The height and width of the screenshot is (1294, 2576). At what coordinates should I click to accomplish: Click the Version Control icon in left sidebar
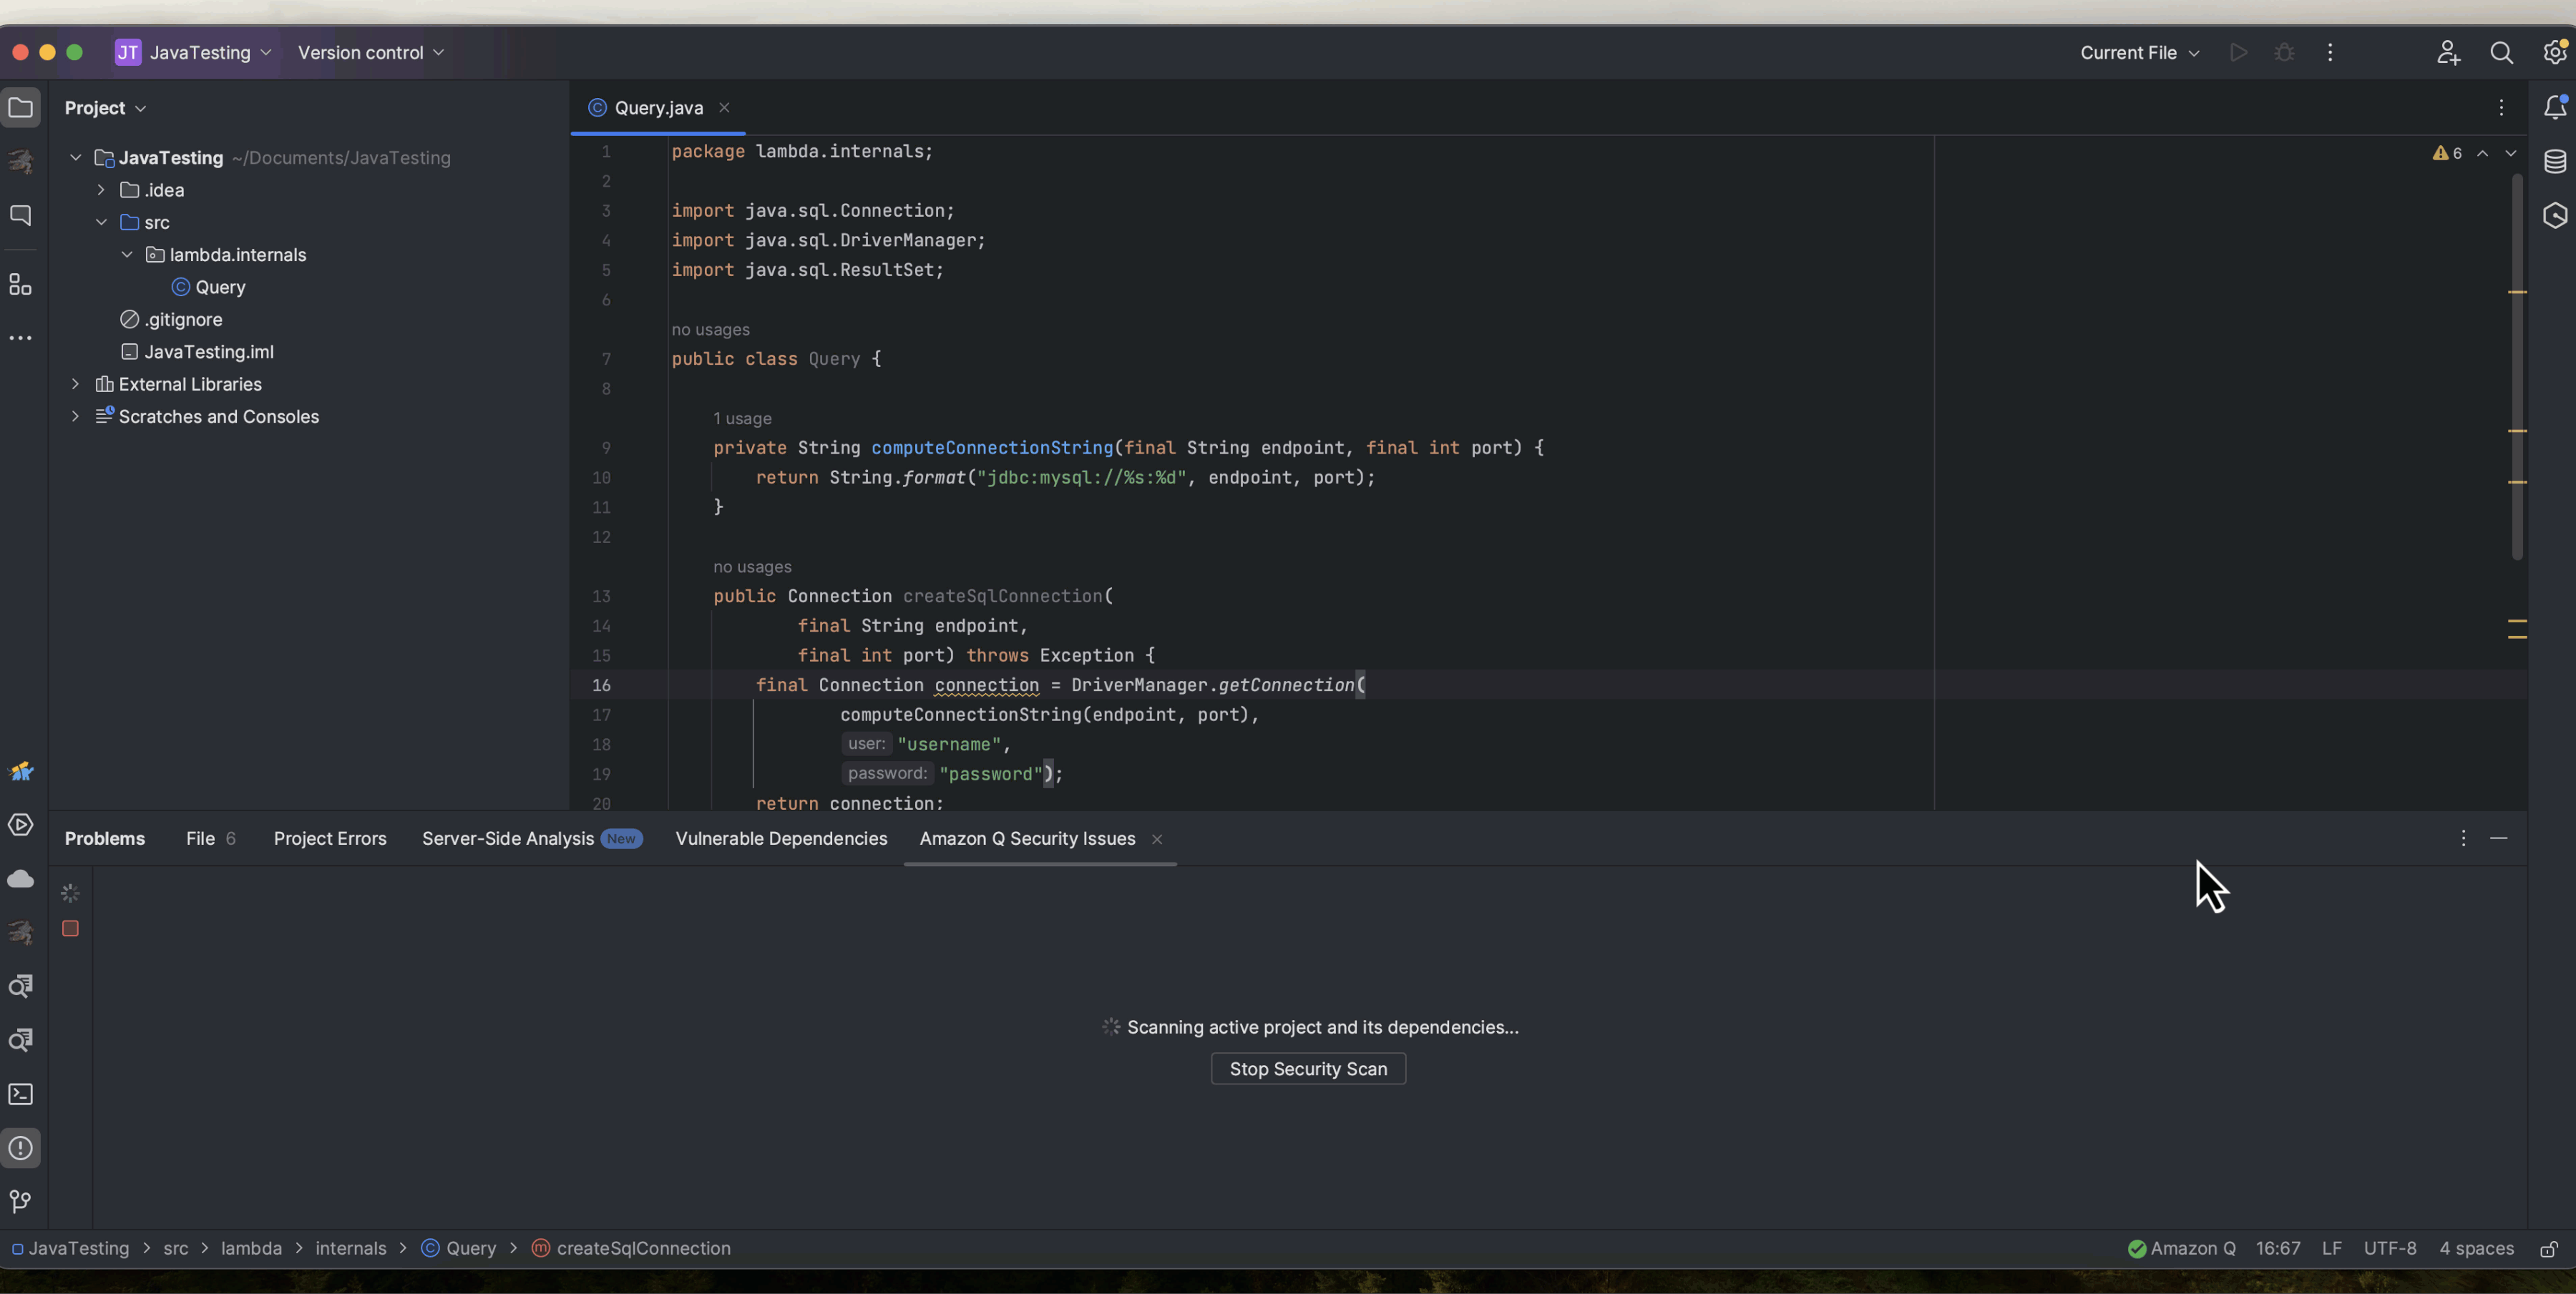(21, 1201)
